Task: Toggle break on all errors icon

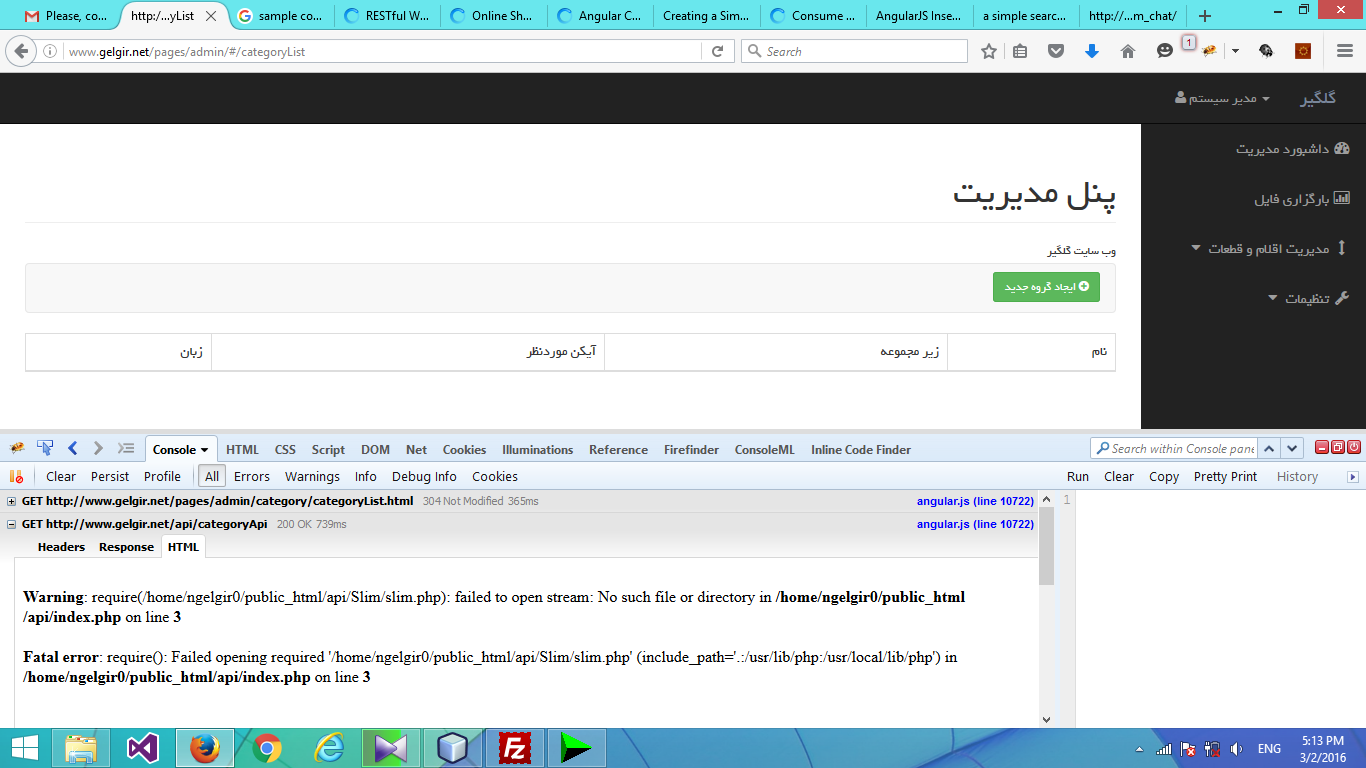Action: click(x=16, y=477)
